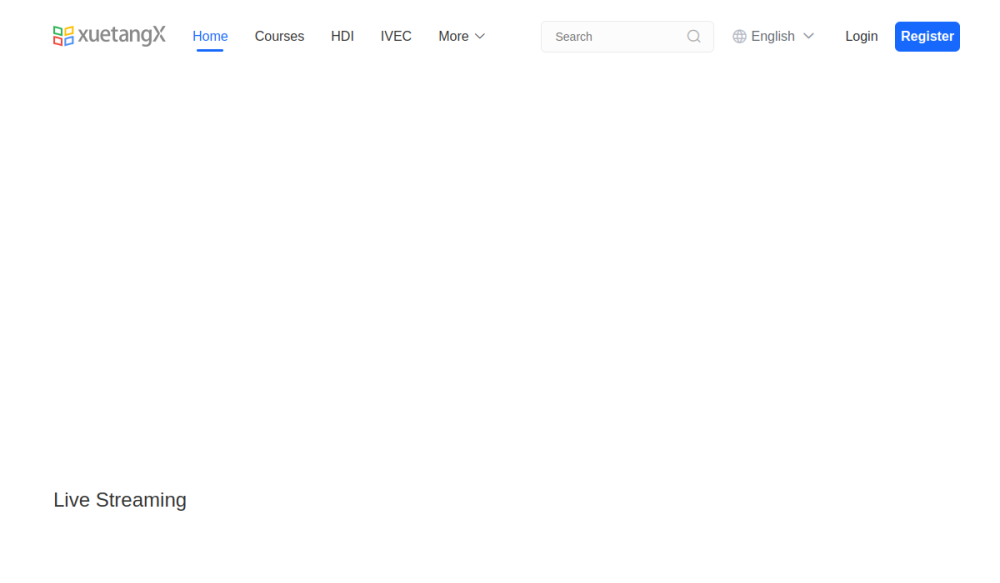
Task: Click the globe language icon
Action: pyautogui.click(x=739, y=36)
